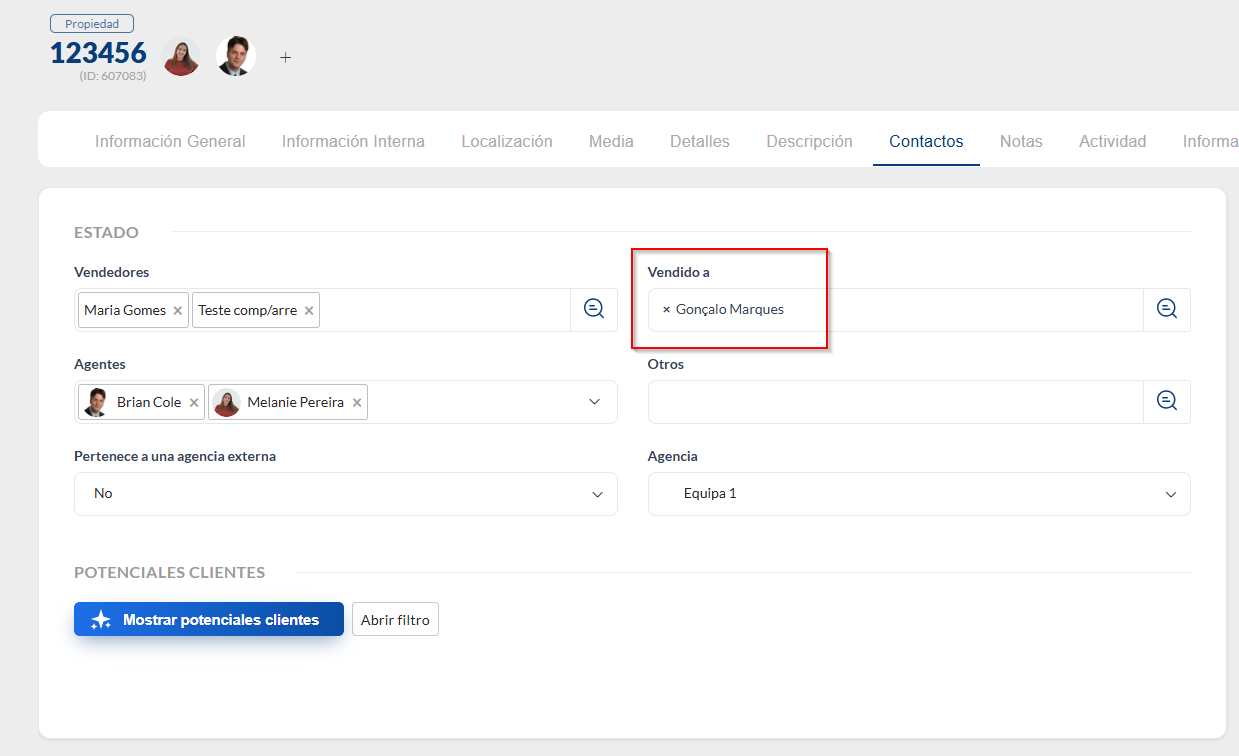Remove Gonçalo Marques from Vendido a
The width and height of the screenshot is (1239, 756).
tap(667, 310)
